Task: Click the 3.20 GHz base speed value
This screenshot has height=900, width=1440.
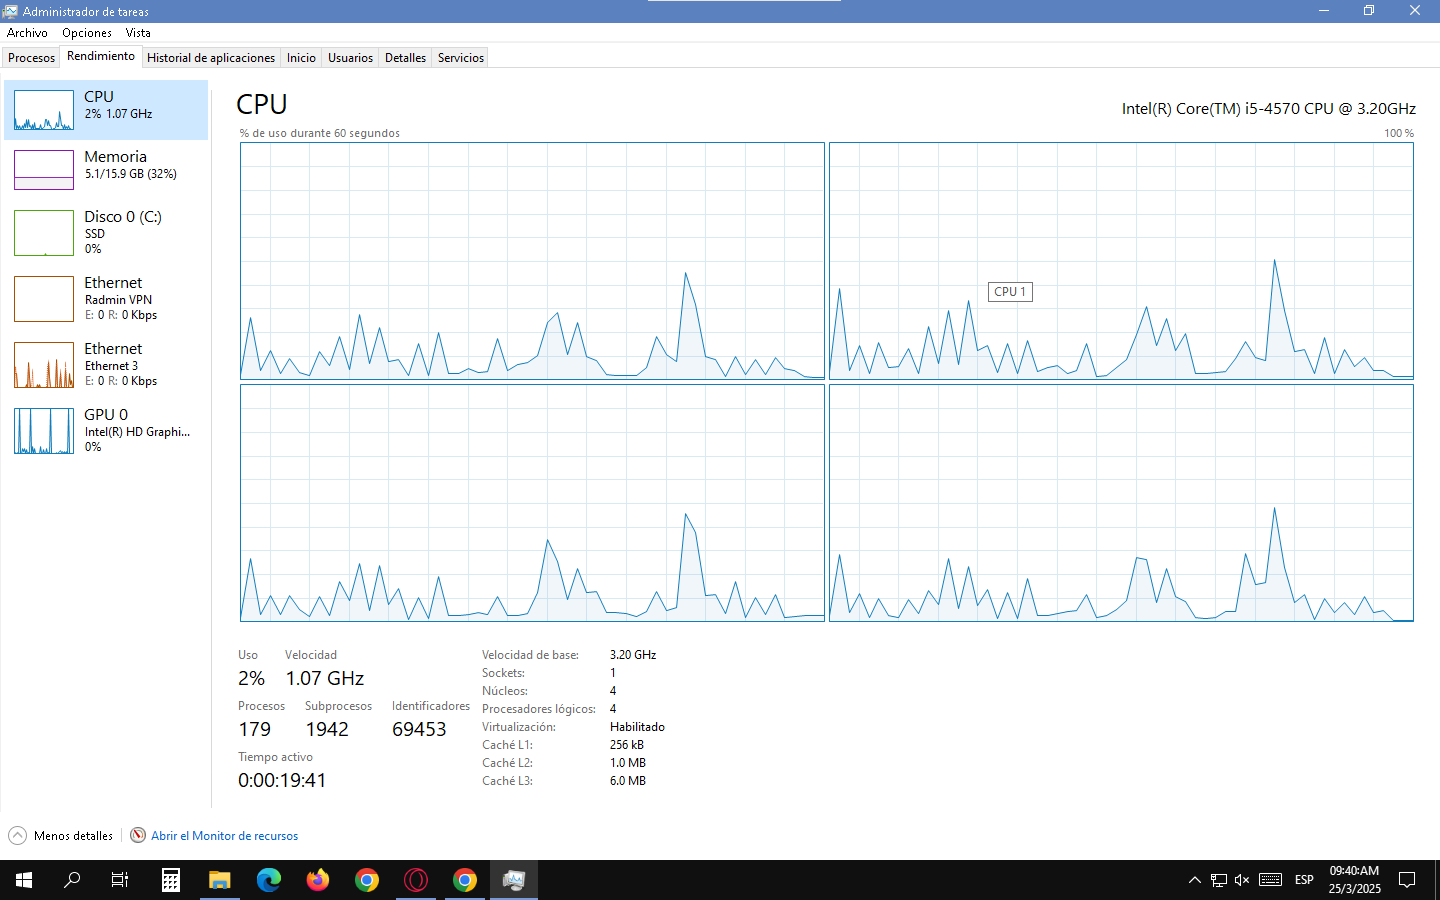Action: 633,655
